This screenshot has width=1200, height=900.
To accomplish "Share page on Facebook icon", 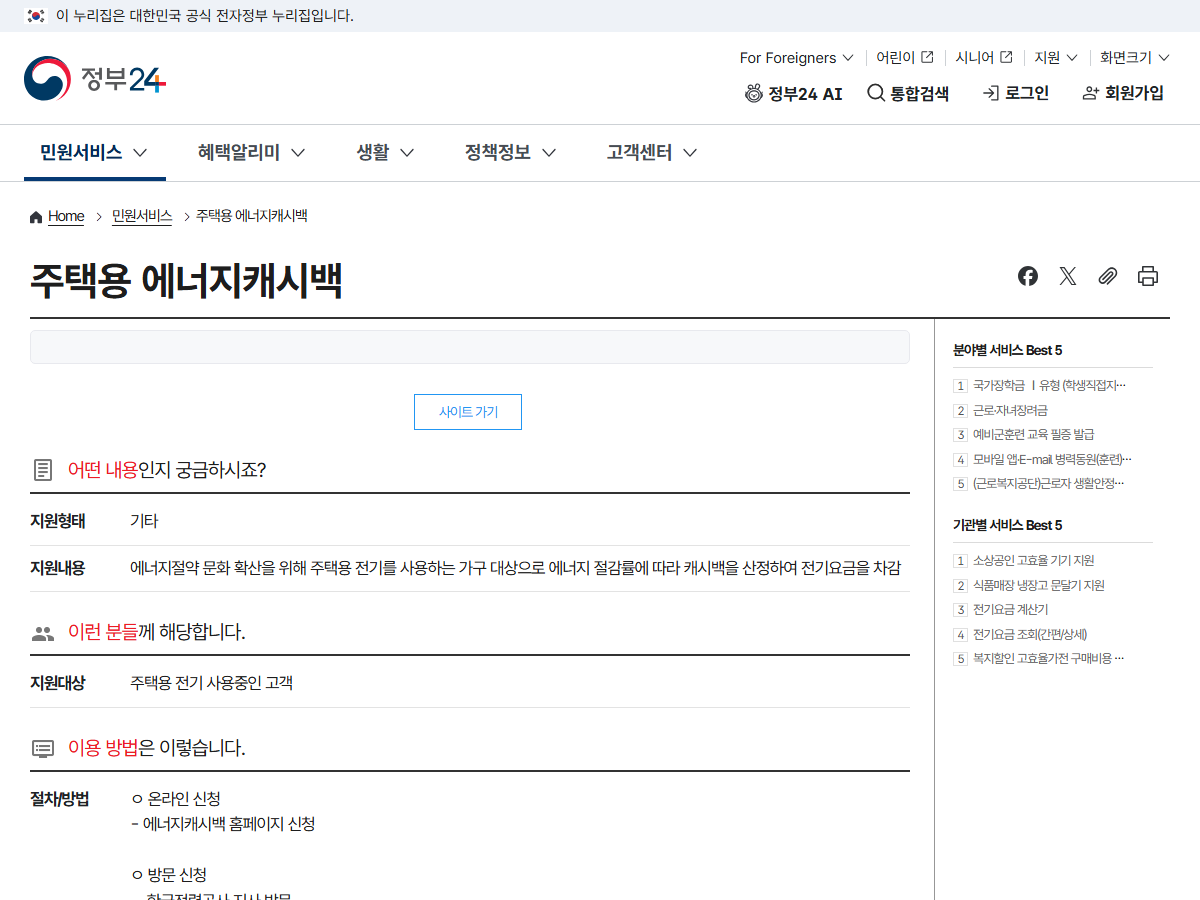I will tap(1028, 276).
